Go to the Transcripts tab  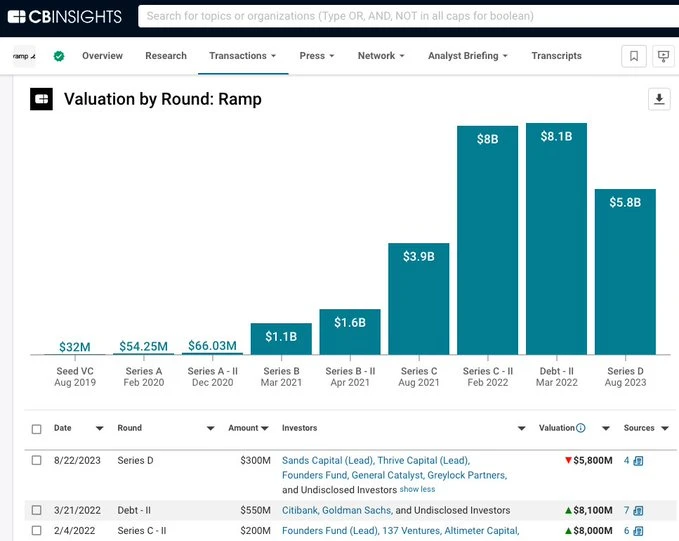pyautogui.click(x=556, y=56)
